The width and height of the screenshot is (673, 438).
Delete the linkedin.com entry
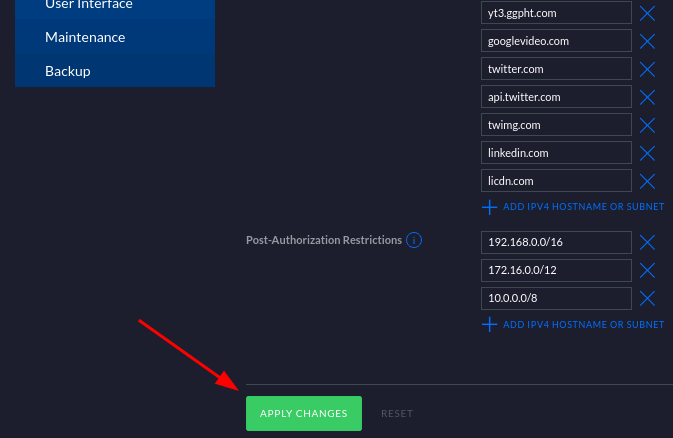(647, 153)
